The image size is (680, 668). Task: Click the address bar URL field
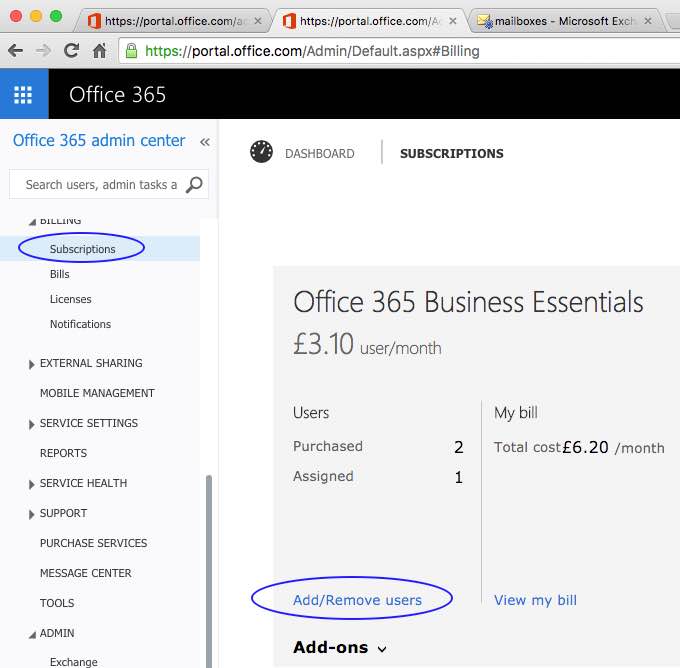point(399,51)
